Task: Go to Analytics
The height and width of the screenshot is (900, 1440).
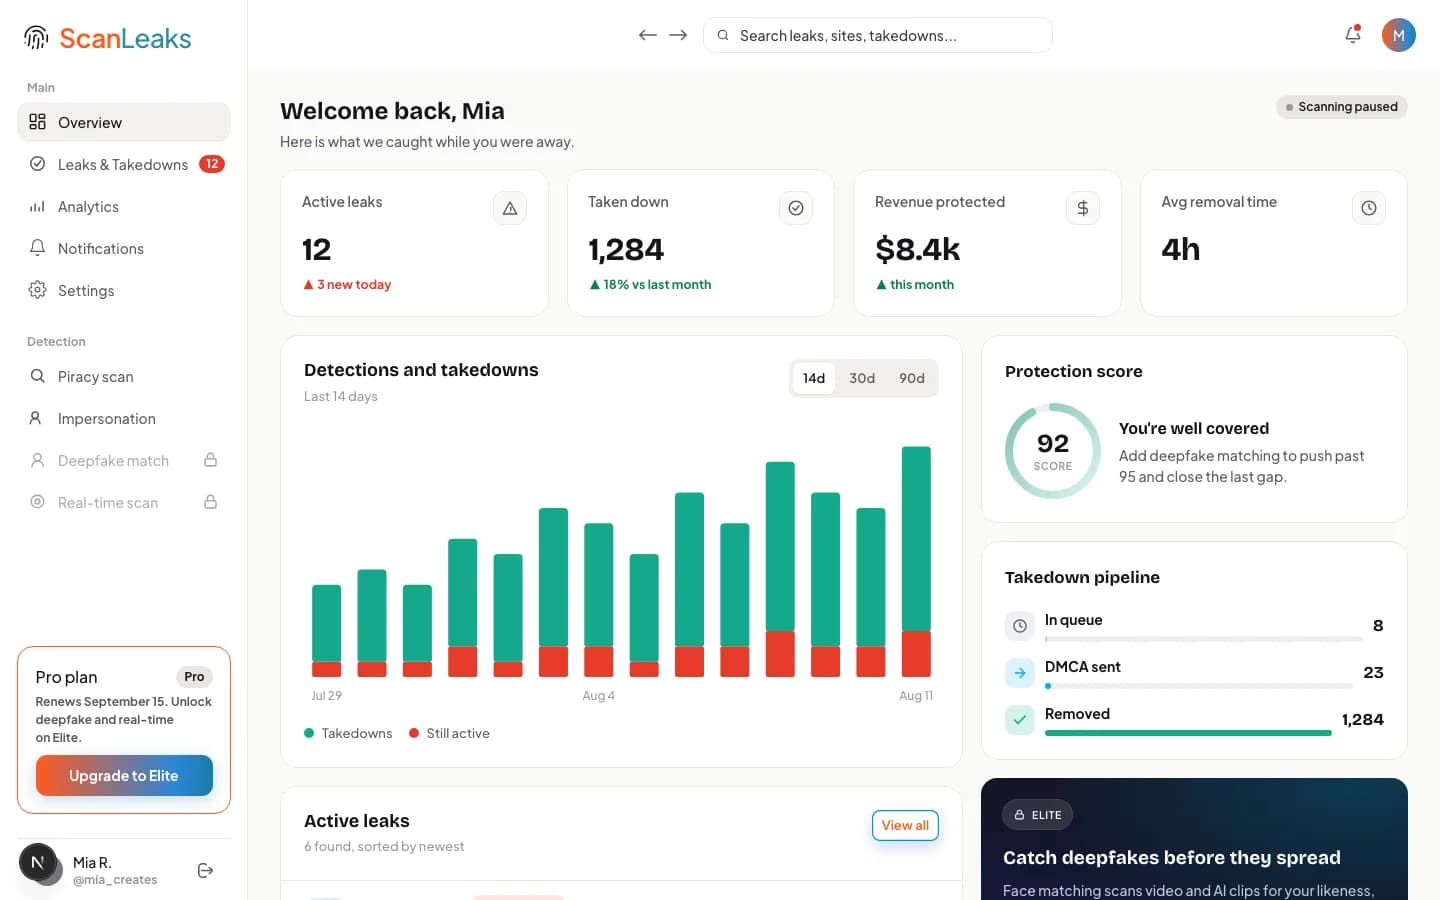Action: tap(124, 206)
